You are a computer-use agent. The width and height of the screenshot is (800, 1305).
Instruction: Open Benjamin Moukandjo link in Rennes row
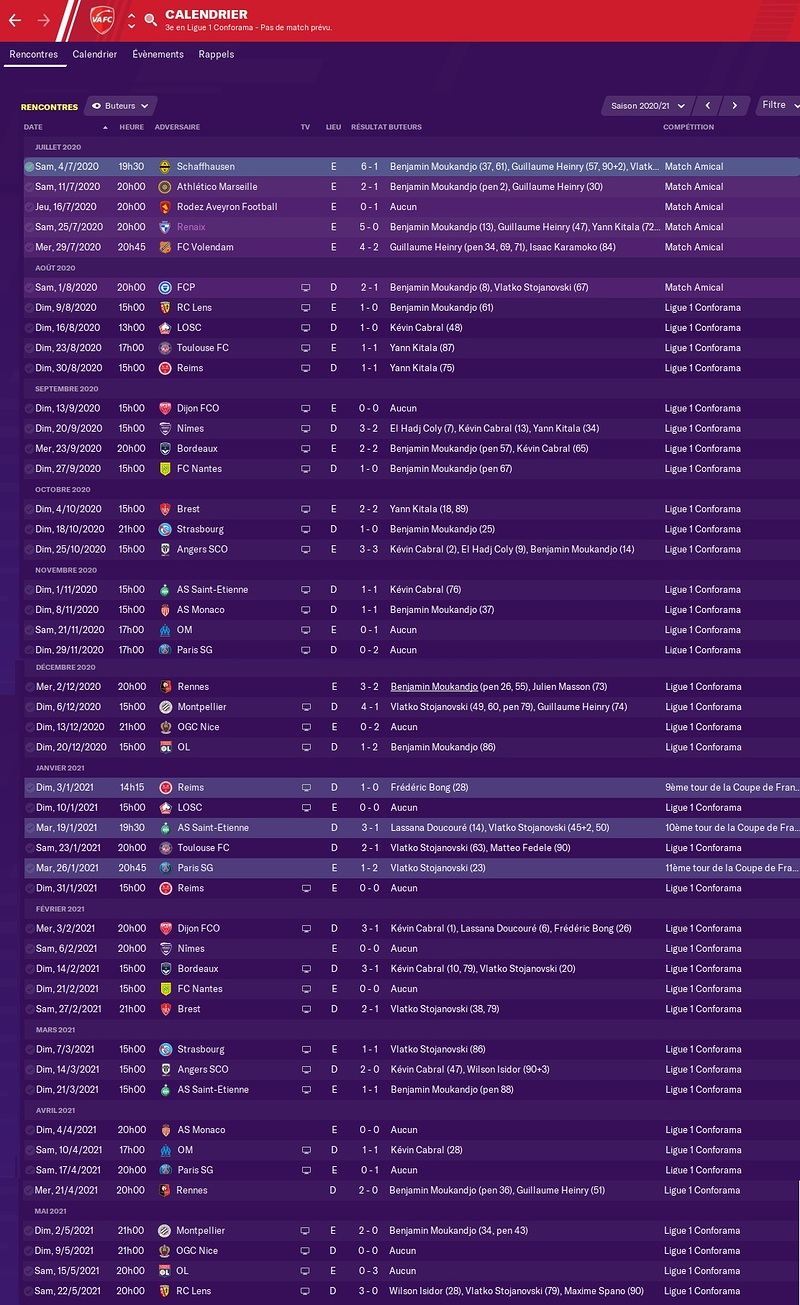click(x=435, y=687)
